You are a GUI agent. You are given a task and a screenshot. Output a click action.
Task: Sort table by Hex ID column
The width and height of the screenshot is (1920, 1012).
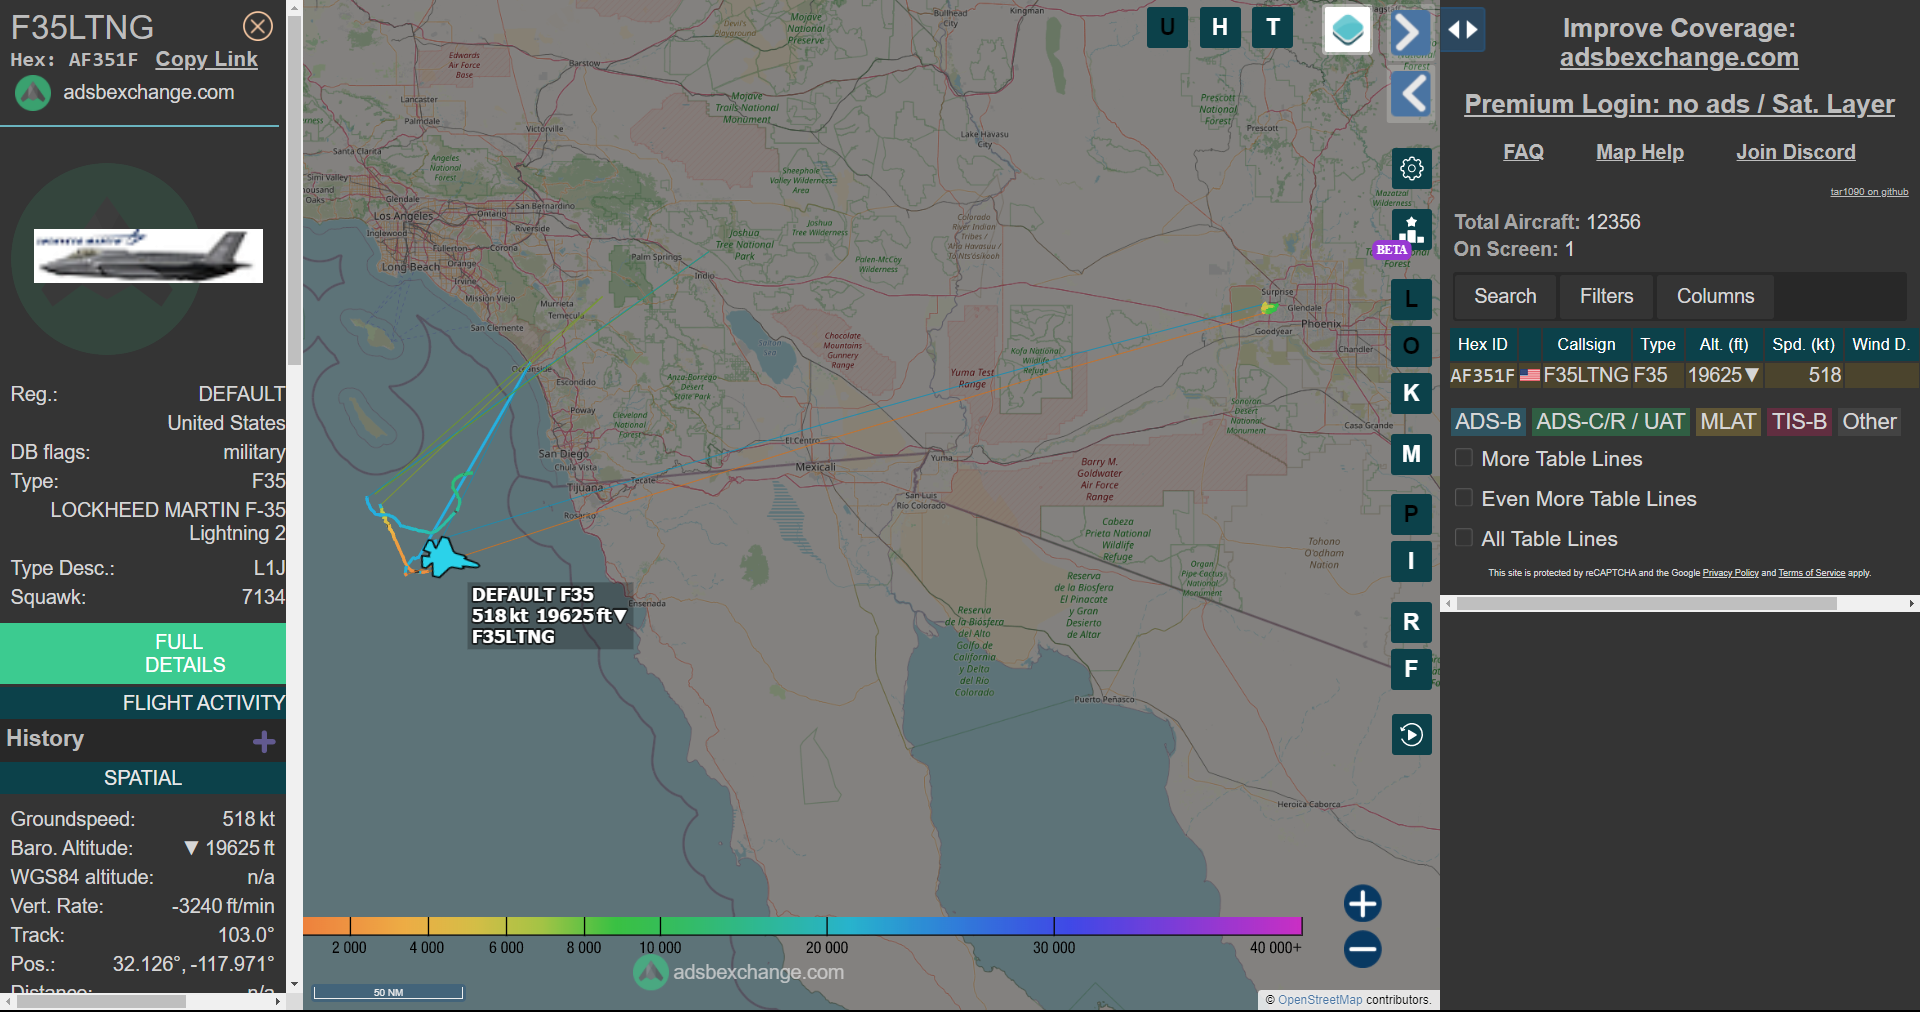pyautogui.click(x=1482, y=344)
